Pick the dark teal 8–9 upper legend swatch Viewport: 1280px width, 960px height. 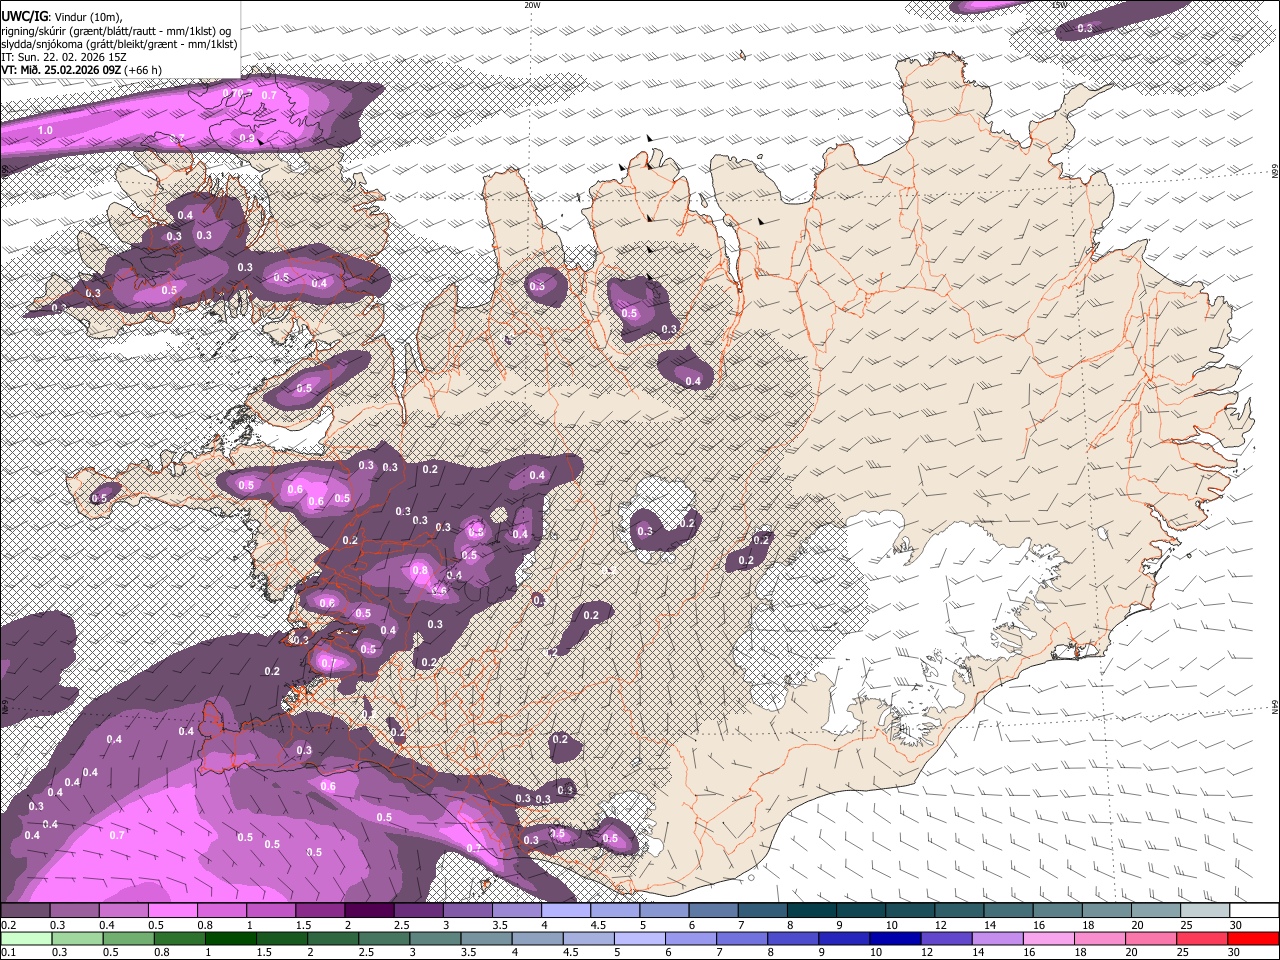click(x=812, y=910)
